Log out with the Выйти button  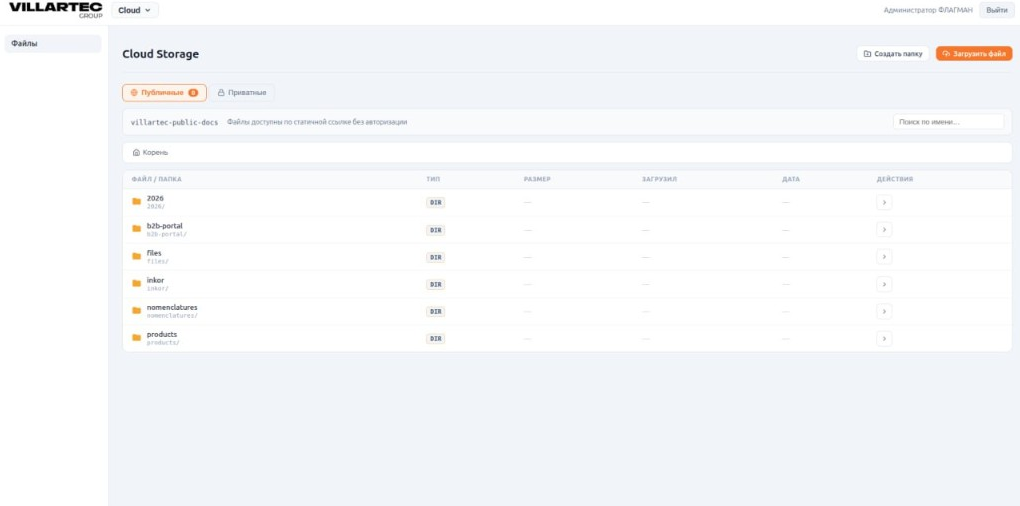(x=997, y=10)
